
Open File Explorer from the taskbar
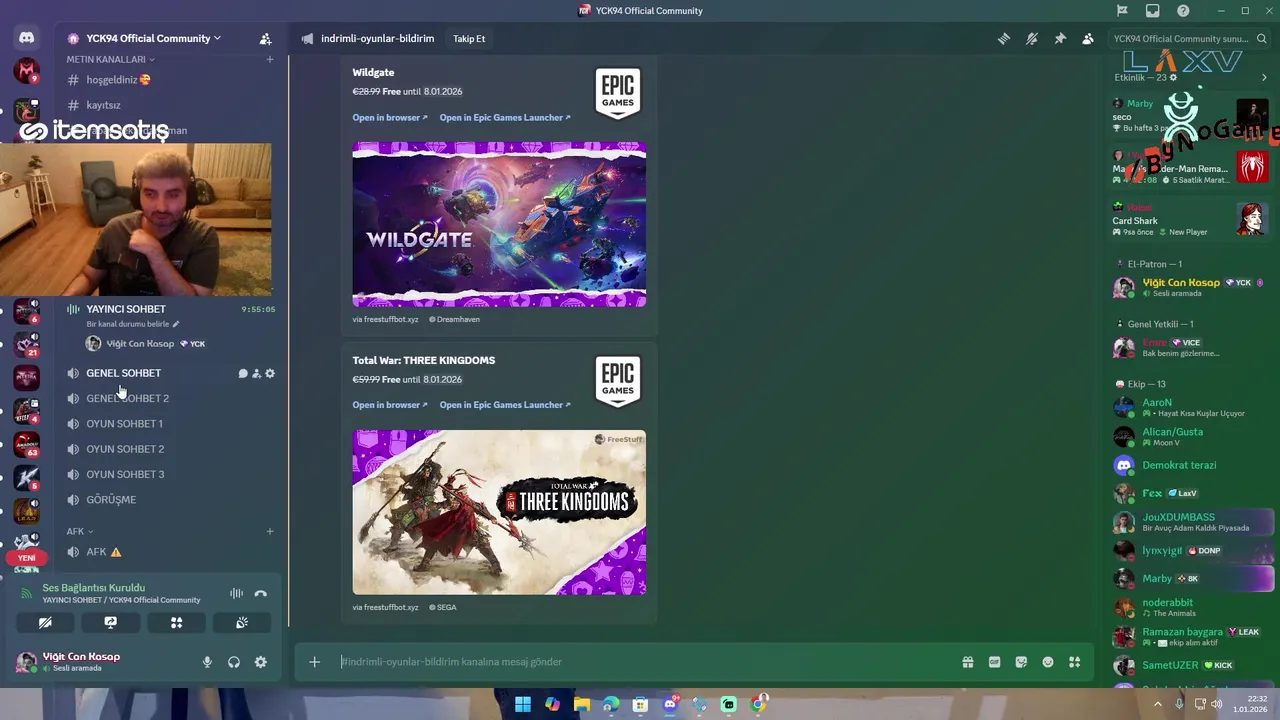(582, 704)
